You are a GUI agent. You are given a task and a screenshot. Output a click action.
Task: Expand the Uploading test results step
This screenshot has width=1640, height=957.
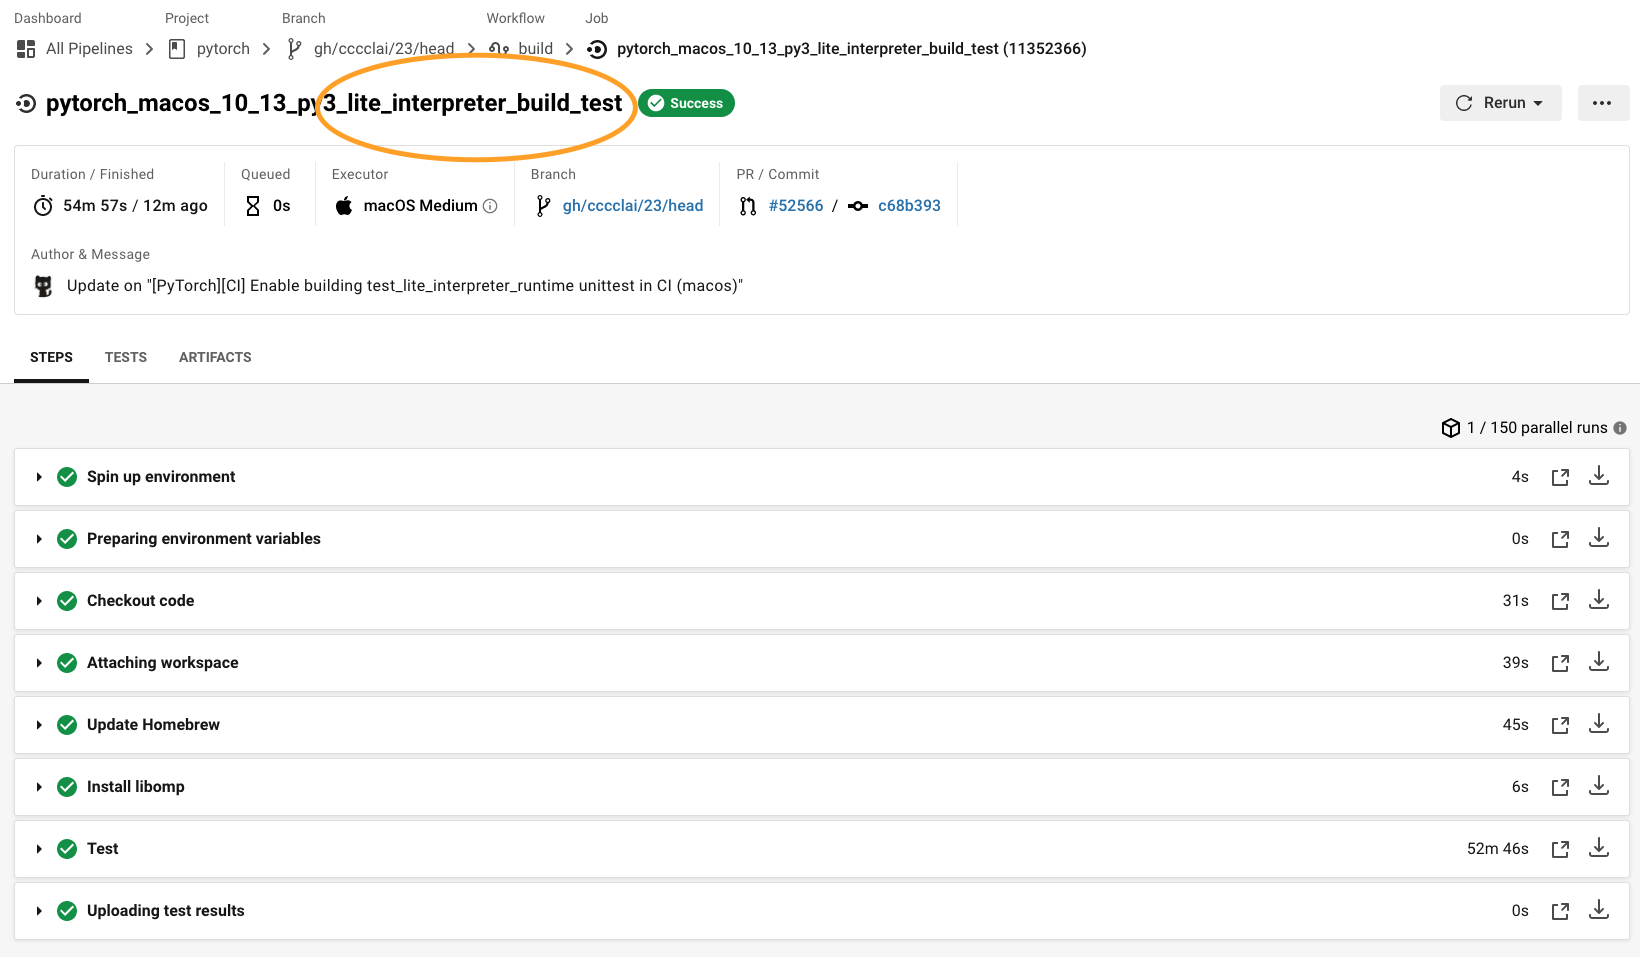click(39, 911)
